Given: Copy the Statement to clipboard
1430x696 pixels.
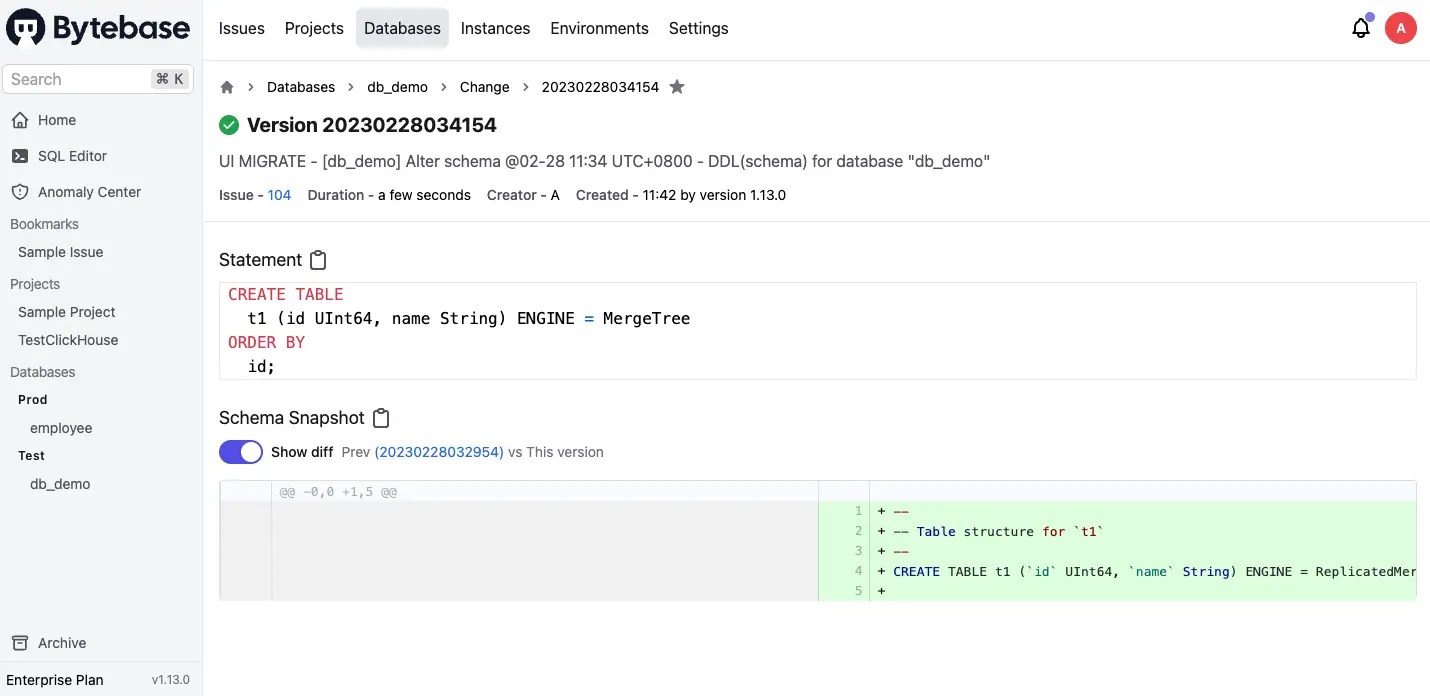Looking at the screenshot, I should click(x=318, y=260).
